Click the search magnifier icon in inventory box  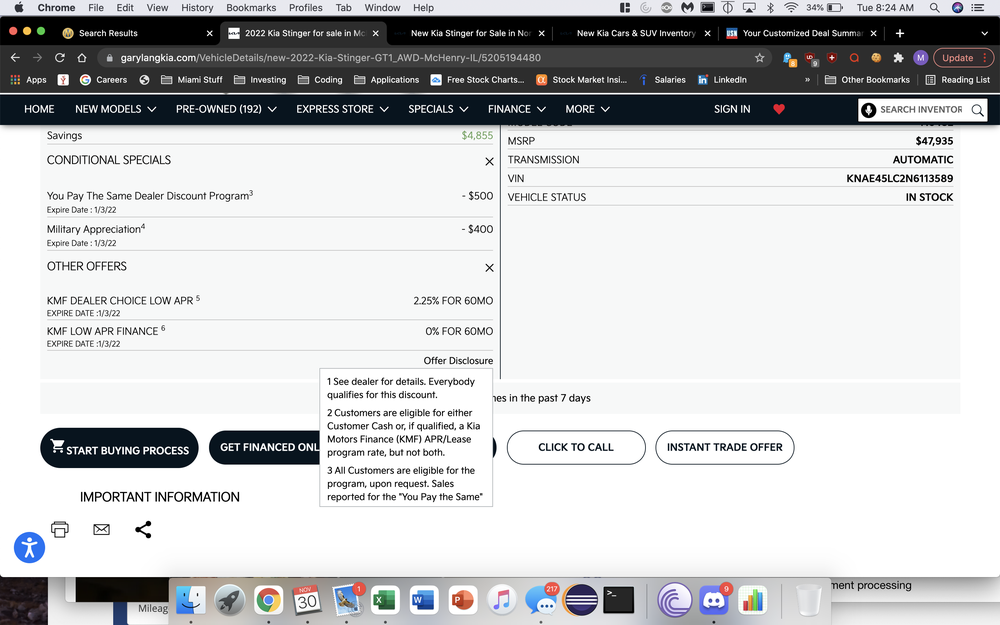pos(977,110)
